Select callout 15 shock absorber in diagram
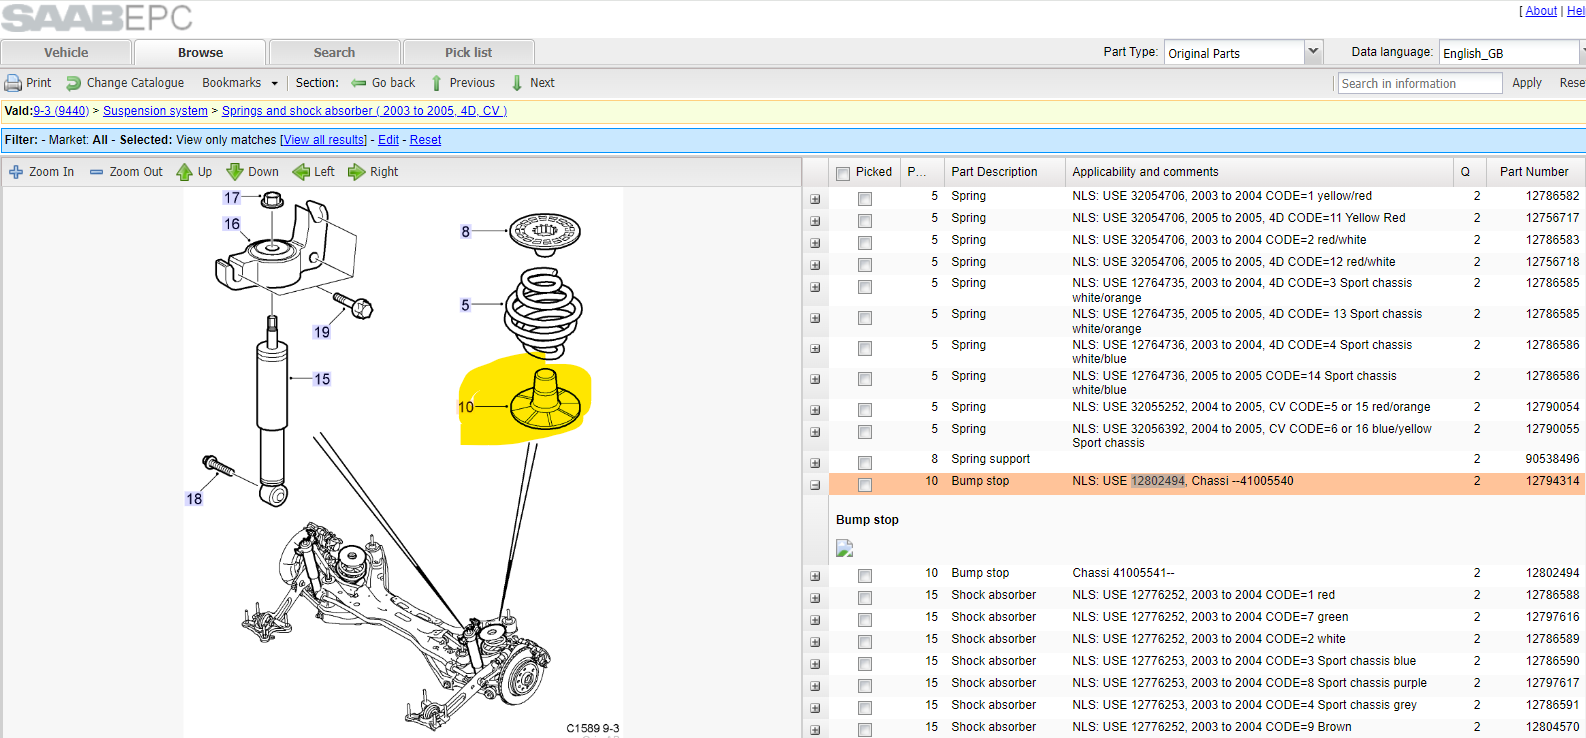 point(322,379)
